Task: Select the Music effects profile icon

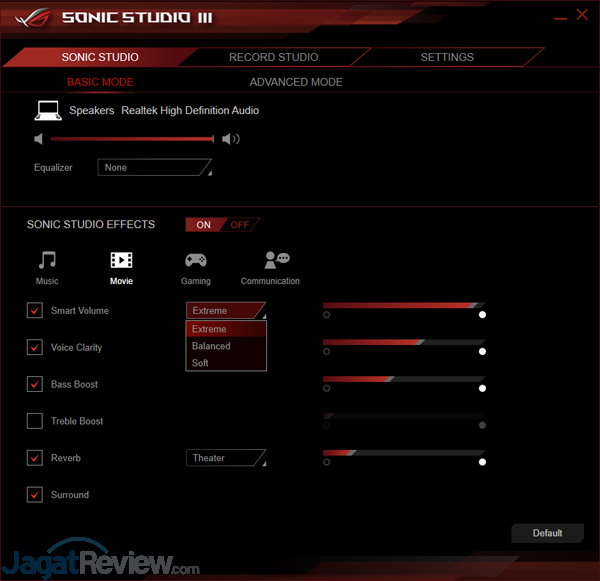Action: click(x=47, y=260)
